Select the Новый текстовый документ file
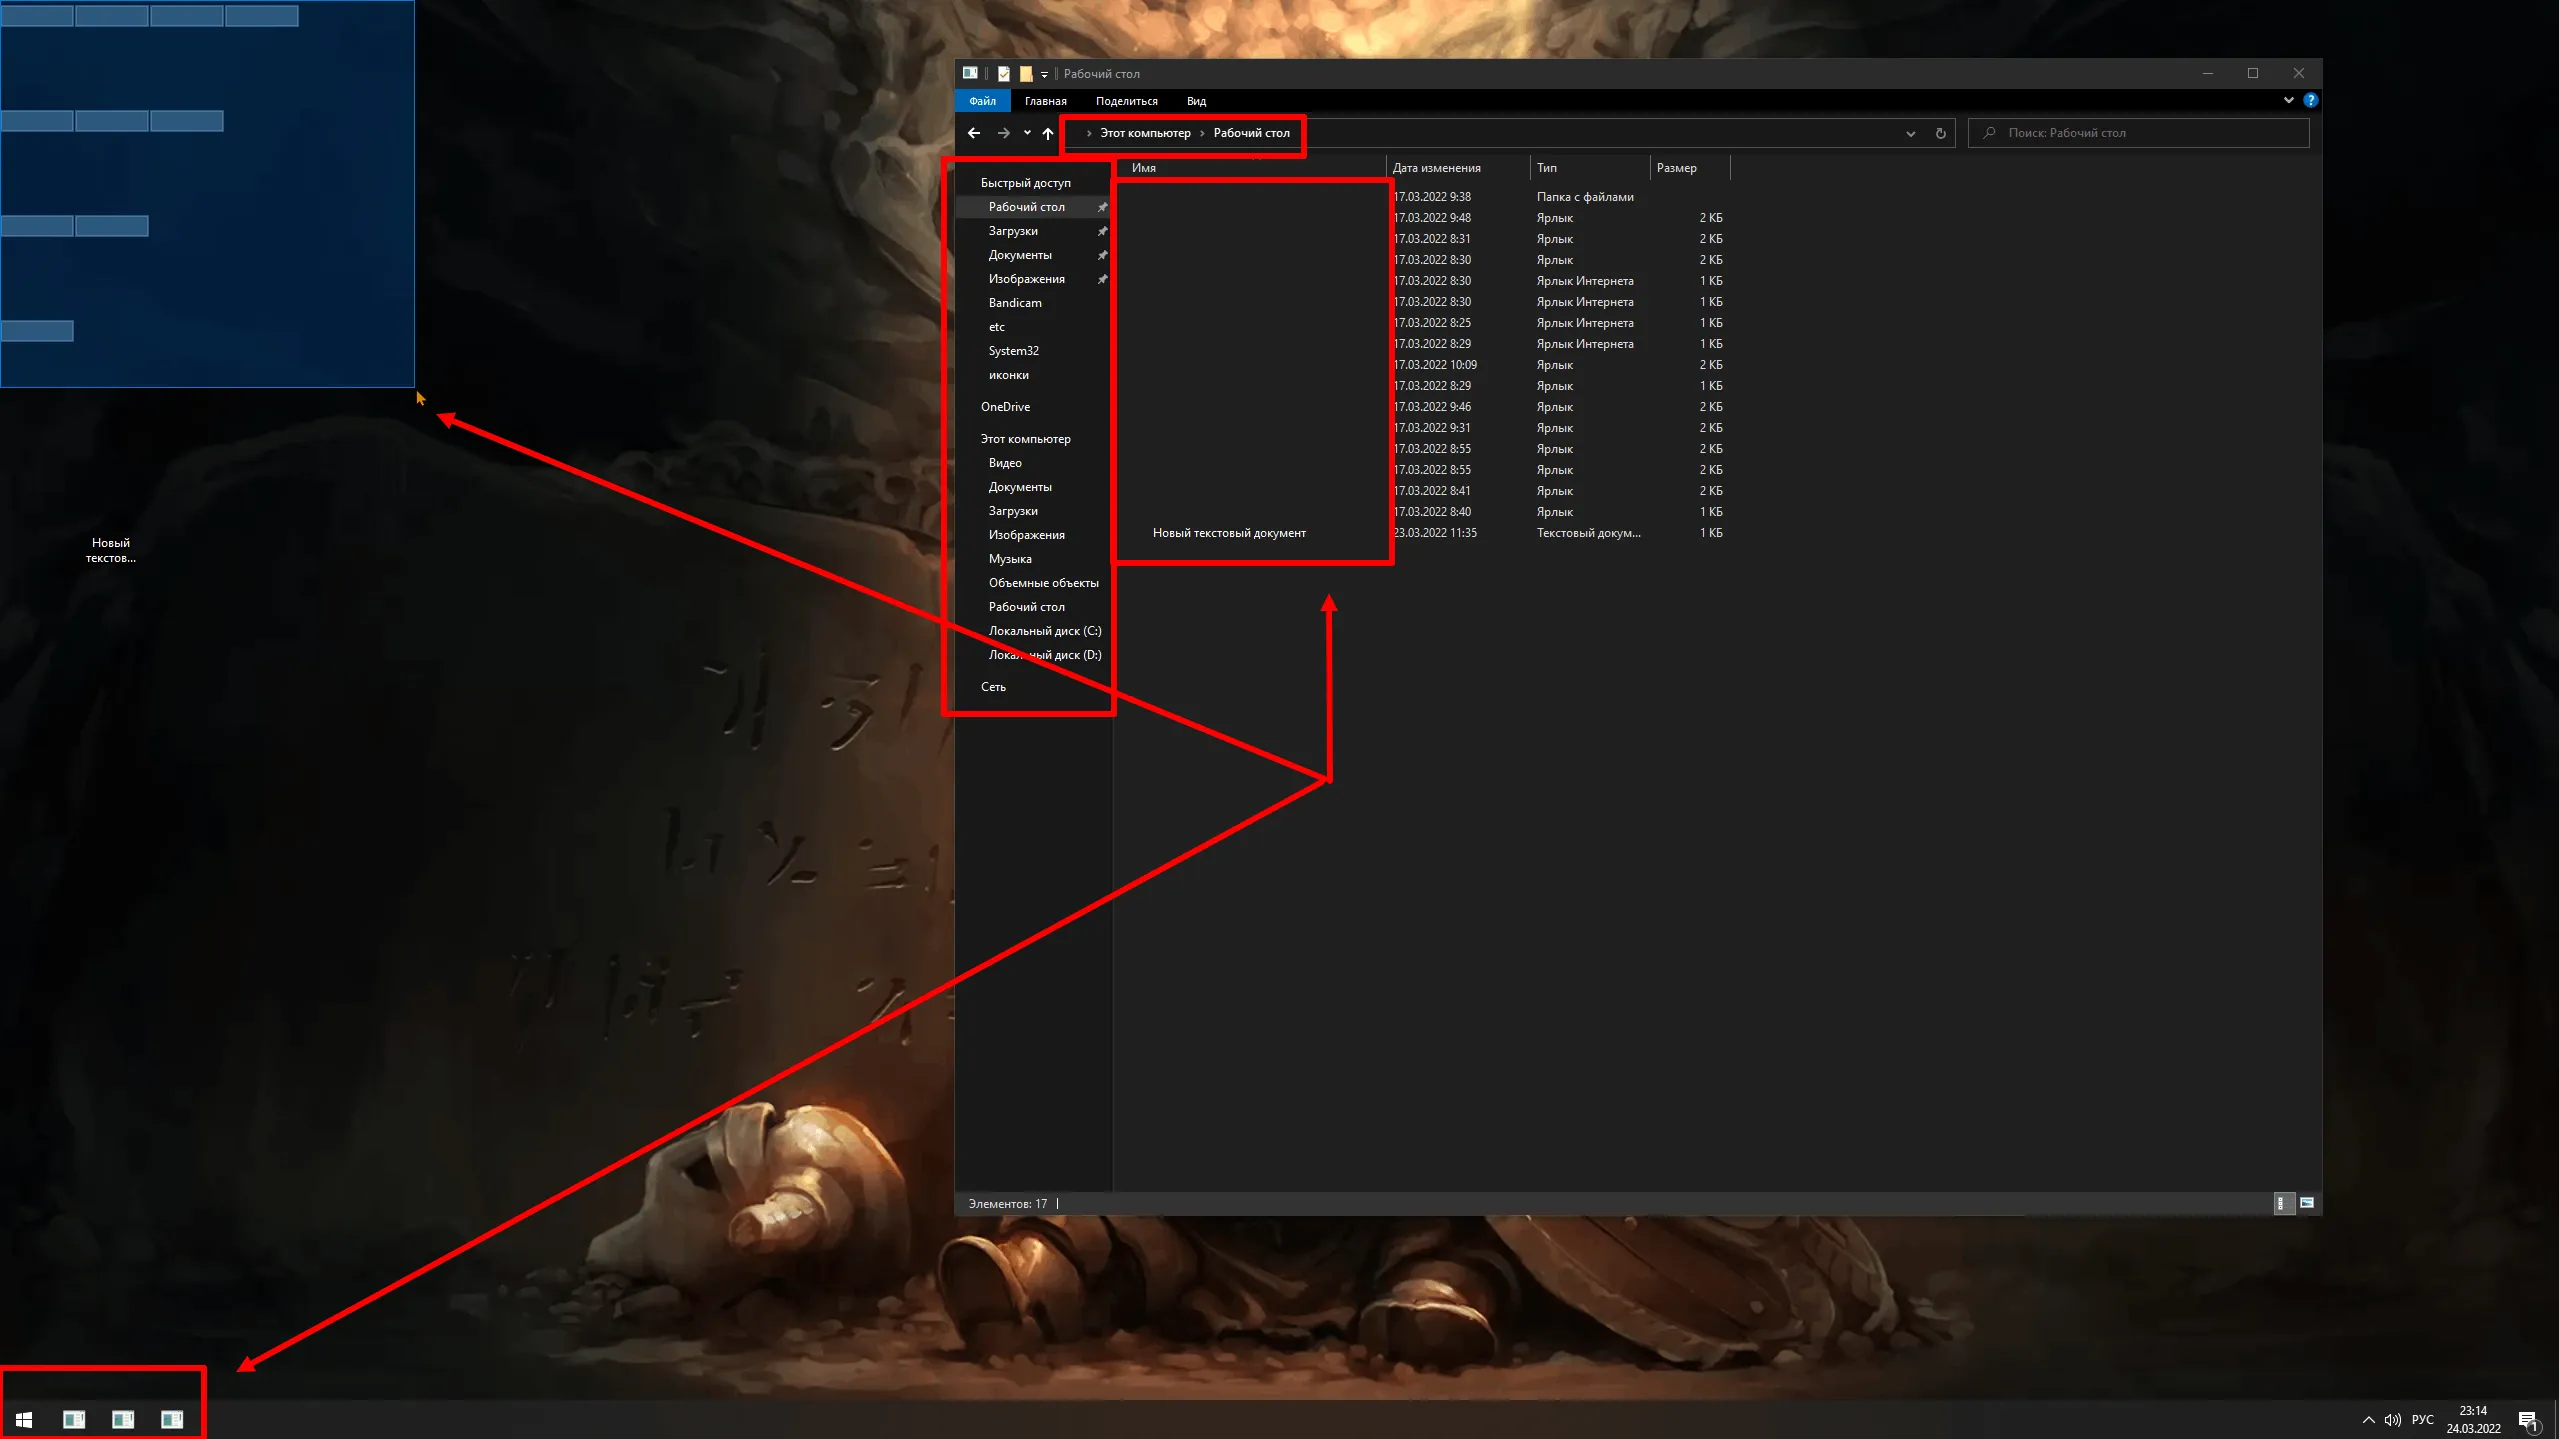2559x1439 pixels. [x=1229, y=533]
